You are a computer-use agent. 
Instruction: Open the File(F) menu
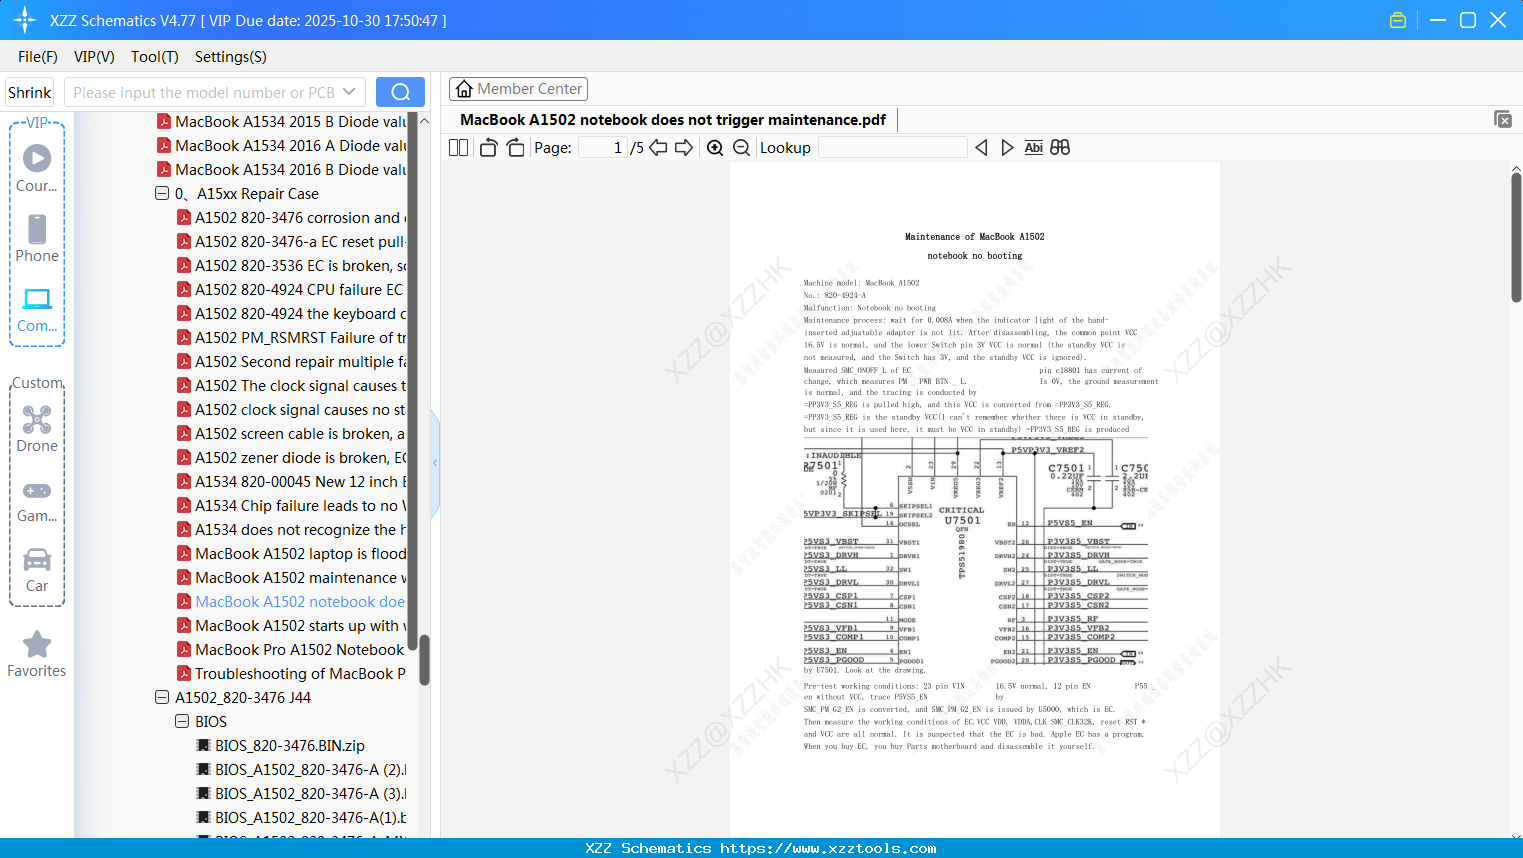(x=38, y=57)
